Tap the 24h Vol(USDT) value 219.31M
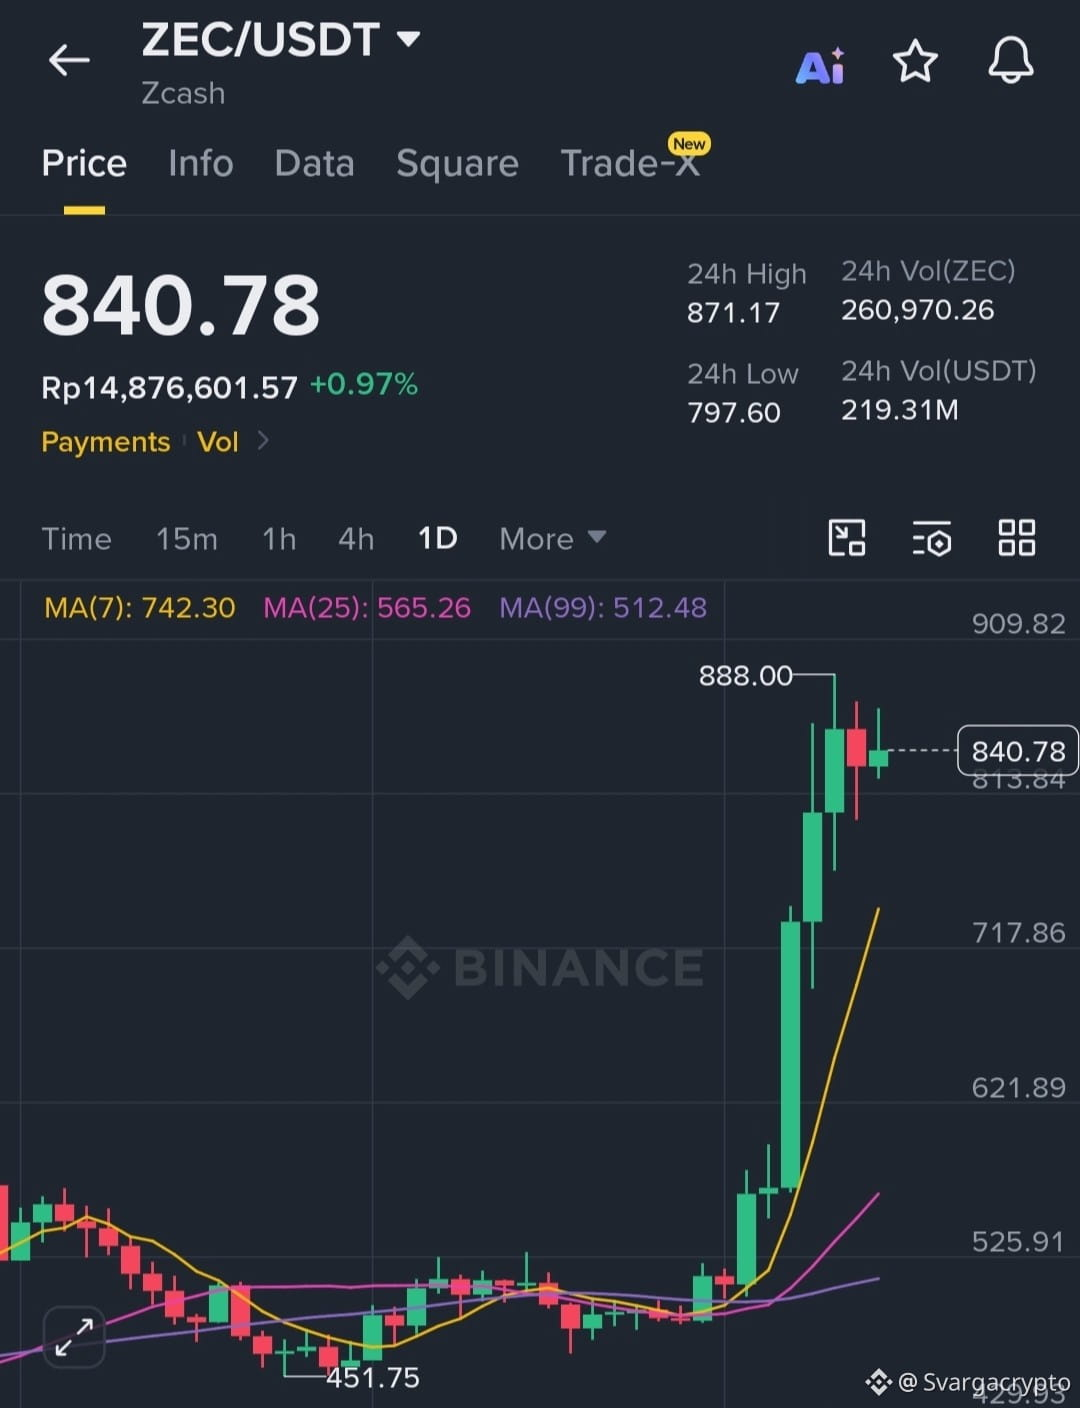 pyautogui.click(x=899, y=410)
